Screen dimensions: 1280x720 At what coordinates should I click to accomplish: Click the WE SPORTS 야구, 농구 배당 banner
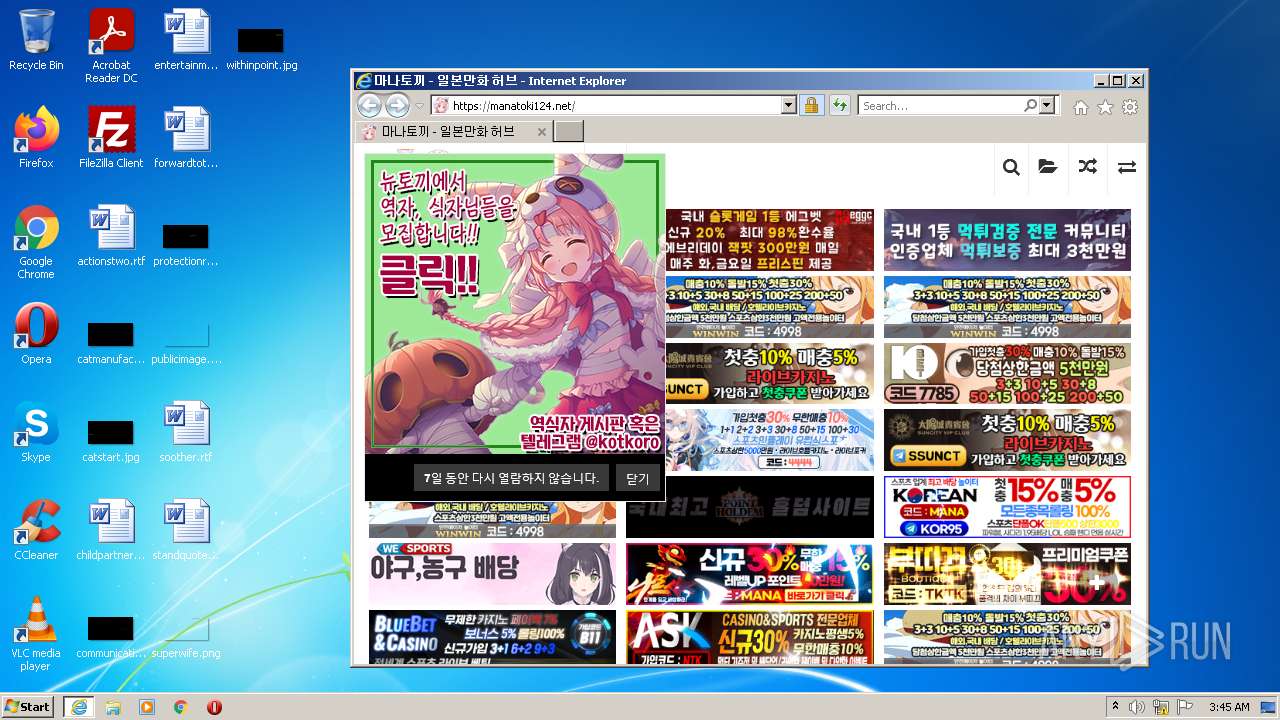click(492, 574)
